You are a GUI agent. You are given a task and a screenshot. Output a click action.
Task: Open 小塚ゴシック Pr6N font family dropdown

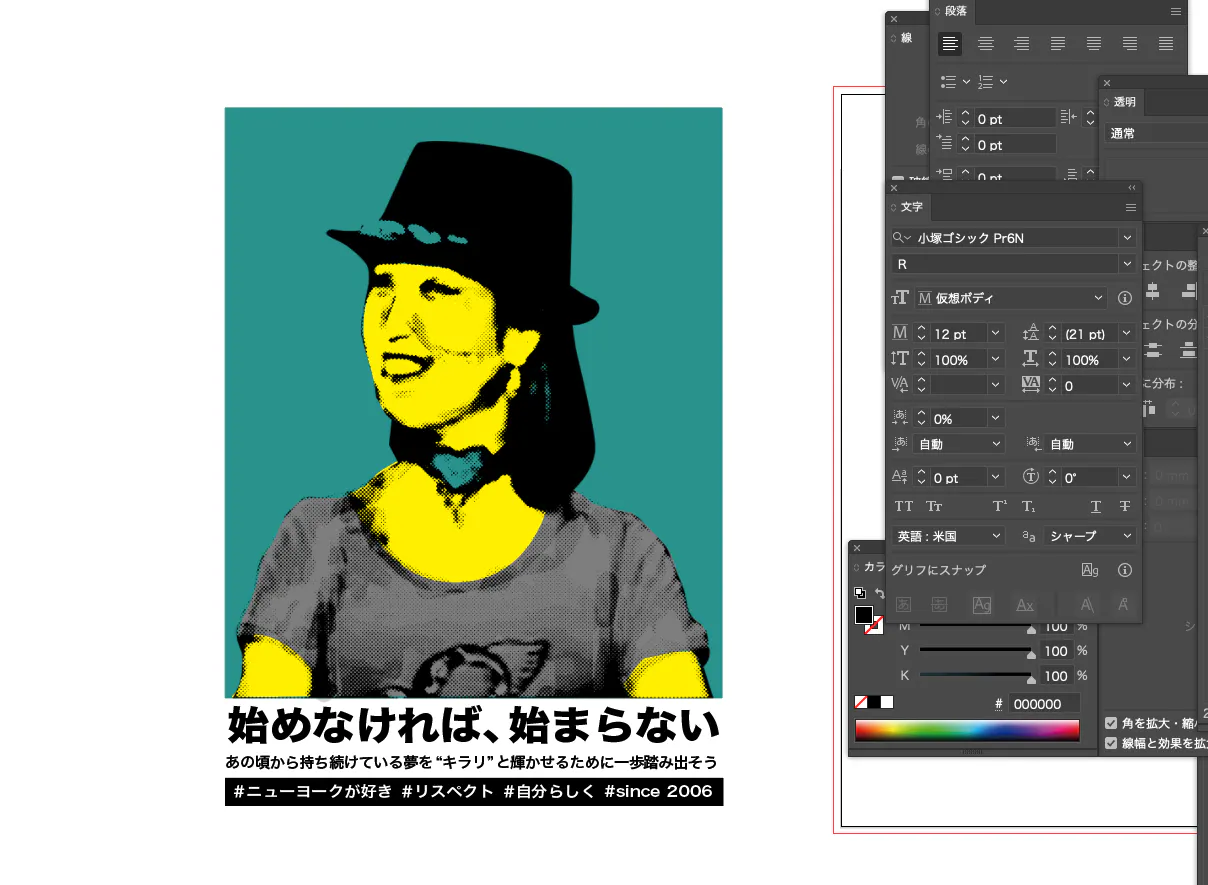1128,238
